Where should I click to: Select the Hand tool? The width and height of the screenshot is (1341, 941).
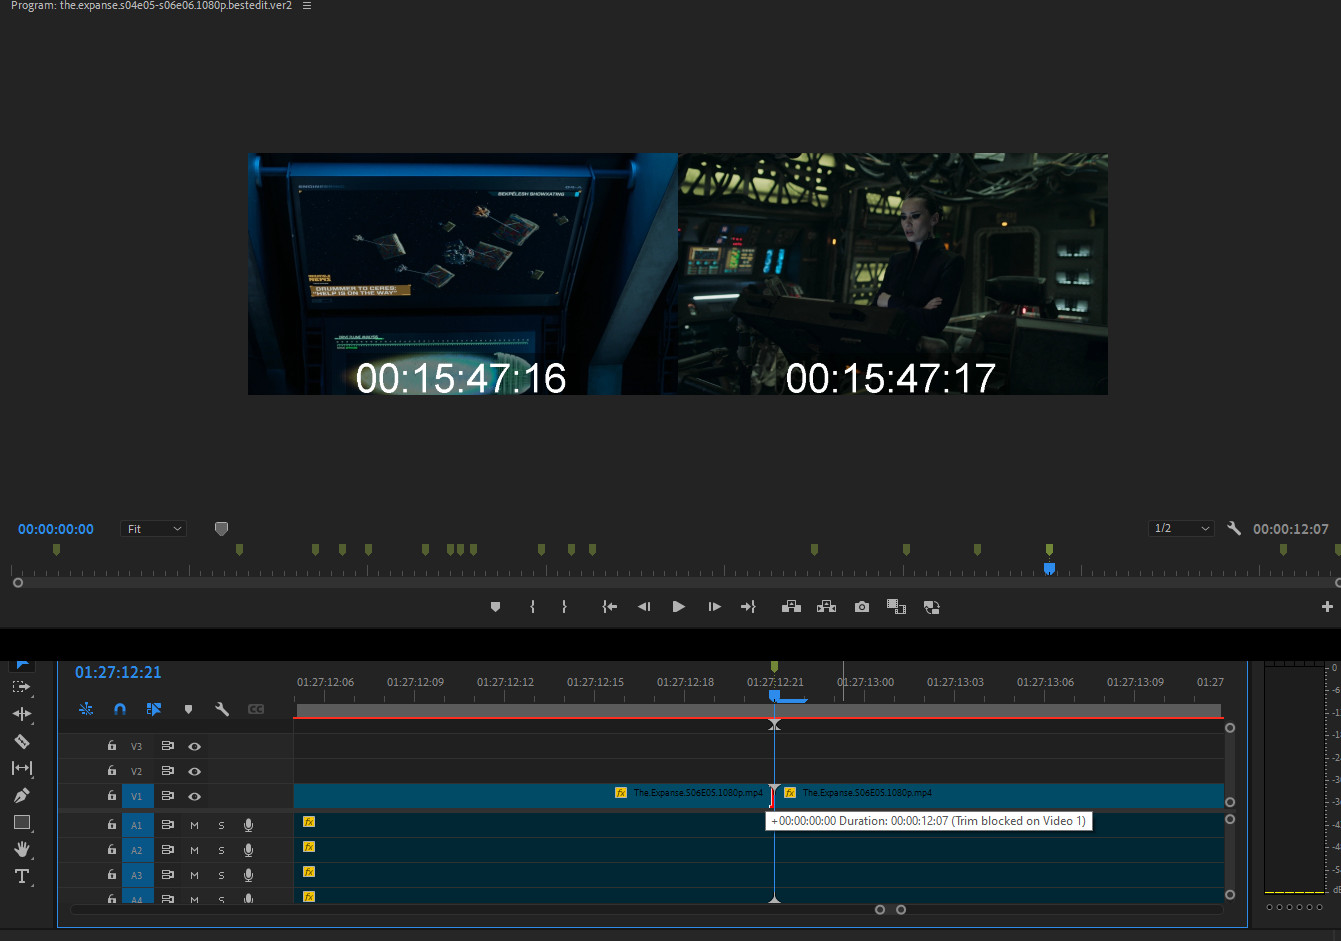[21, 849]
